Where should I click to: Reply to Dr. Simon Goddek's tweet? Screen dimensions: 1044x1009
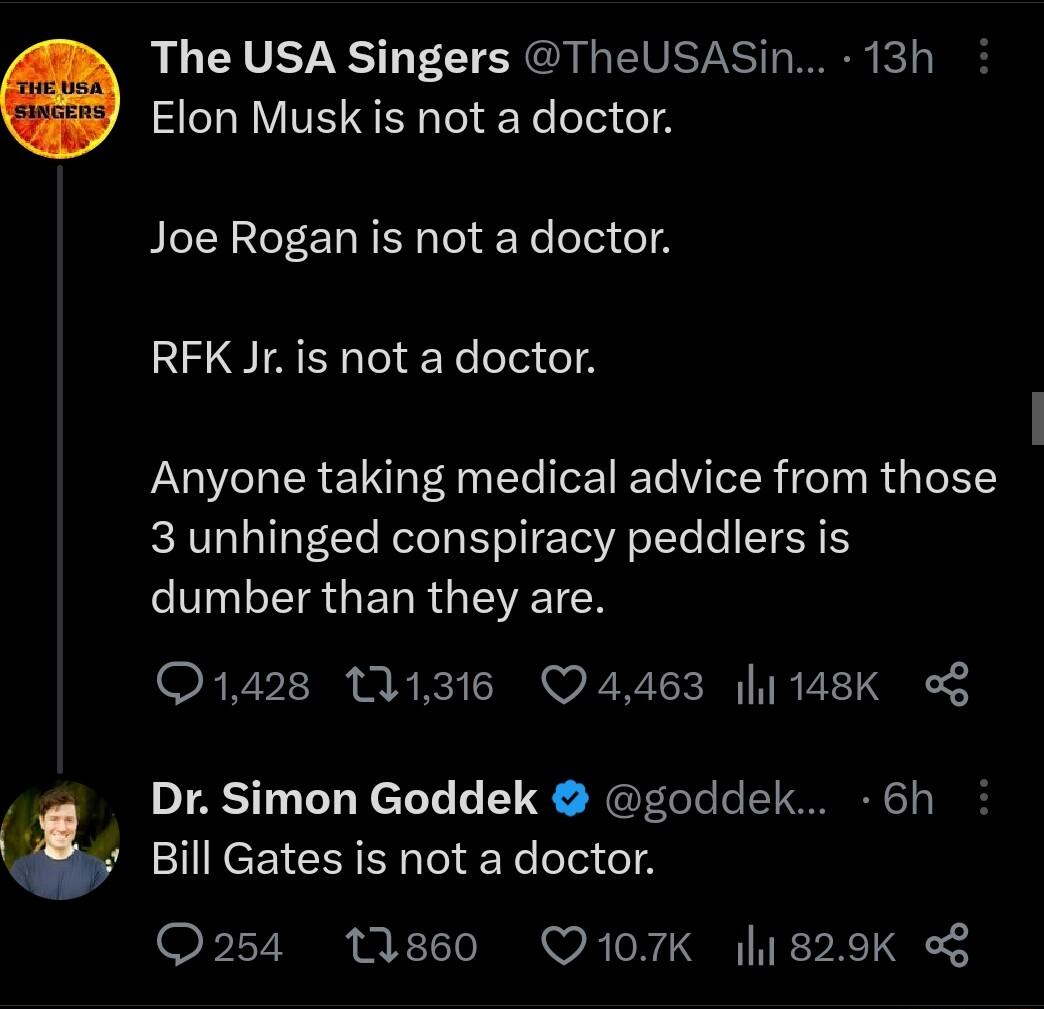tap(182, 944)
